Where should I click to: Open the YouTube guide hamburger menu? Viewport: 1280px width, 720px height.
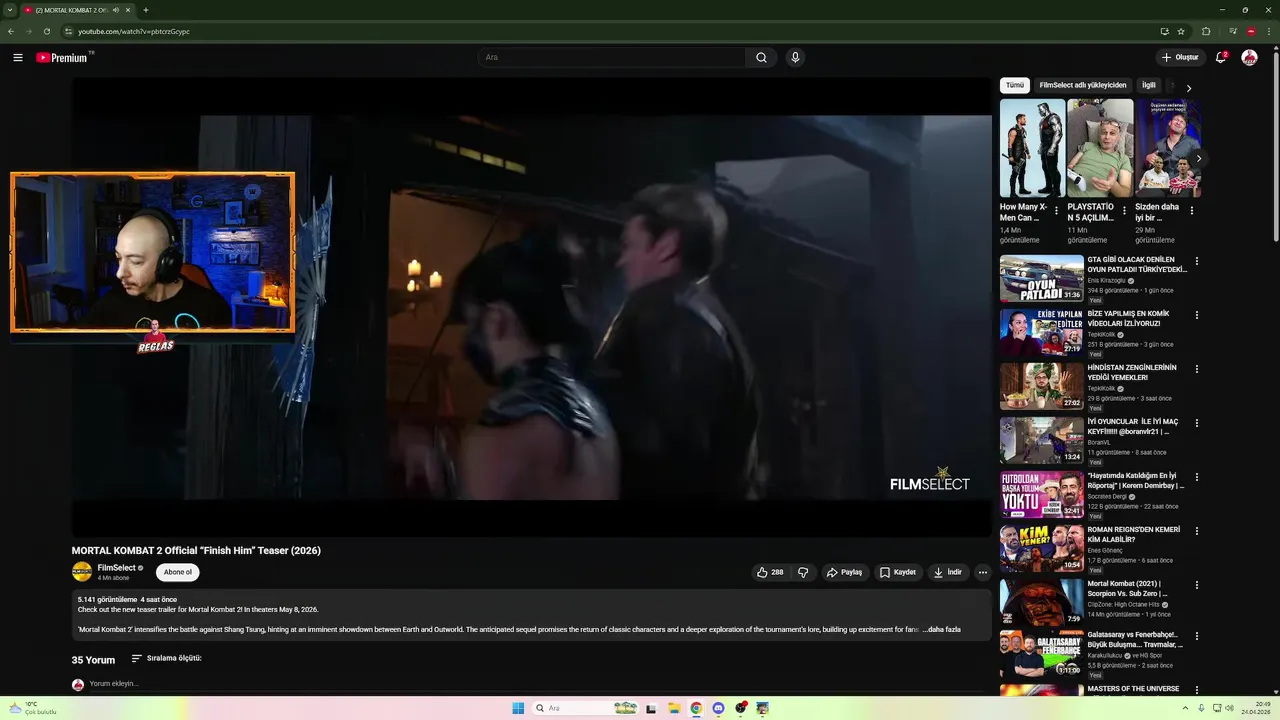pos(18,58)
